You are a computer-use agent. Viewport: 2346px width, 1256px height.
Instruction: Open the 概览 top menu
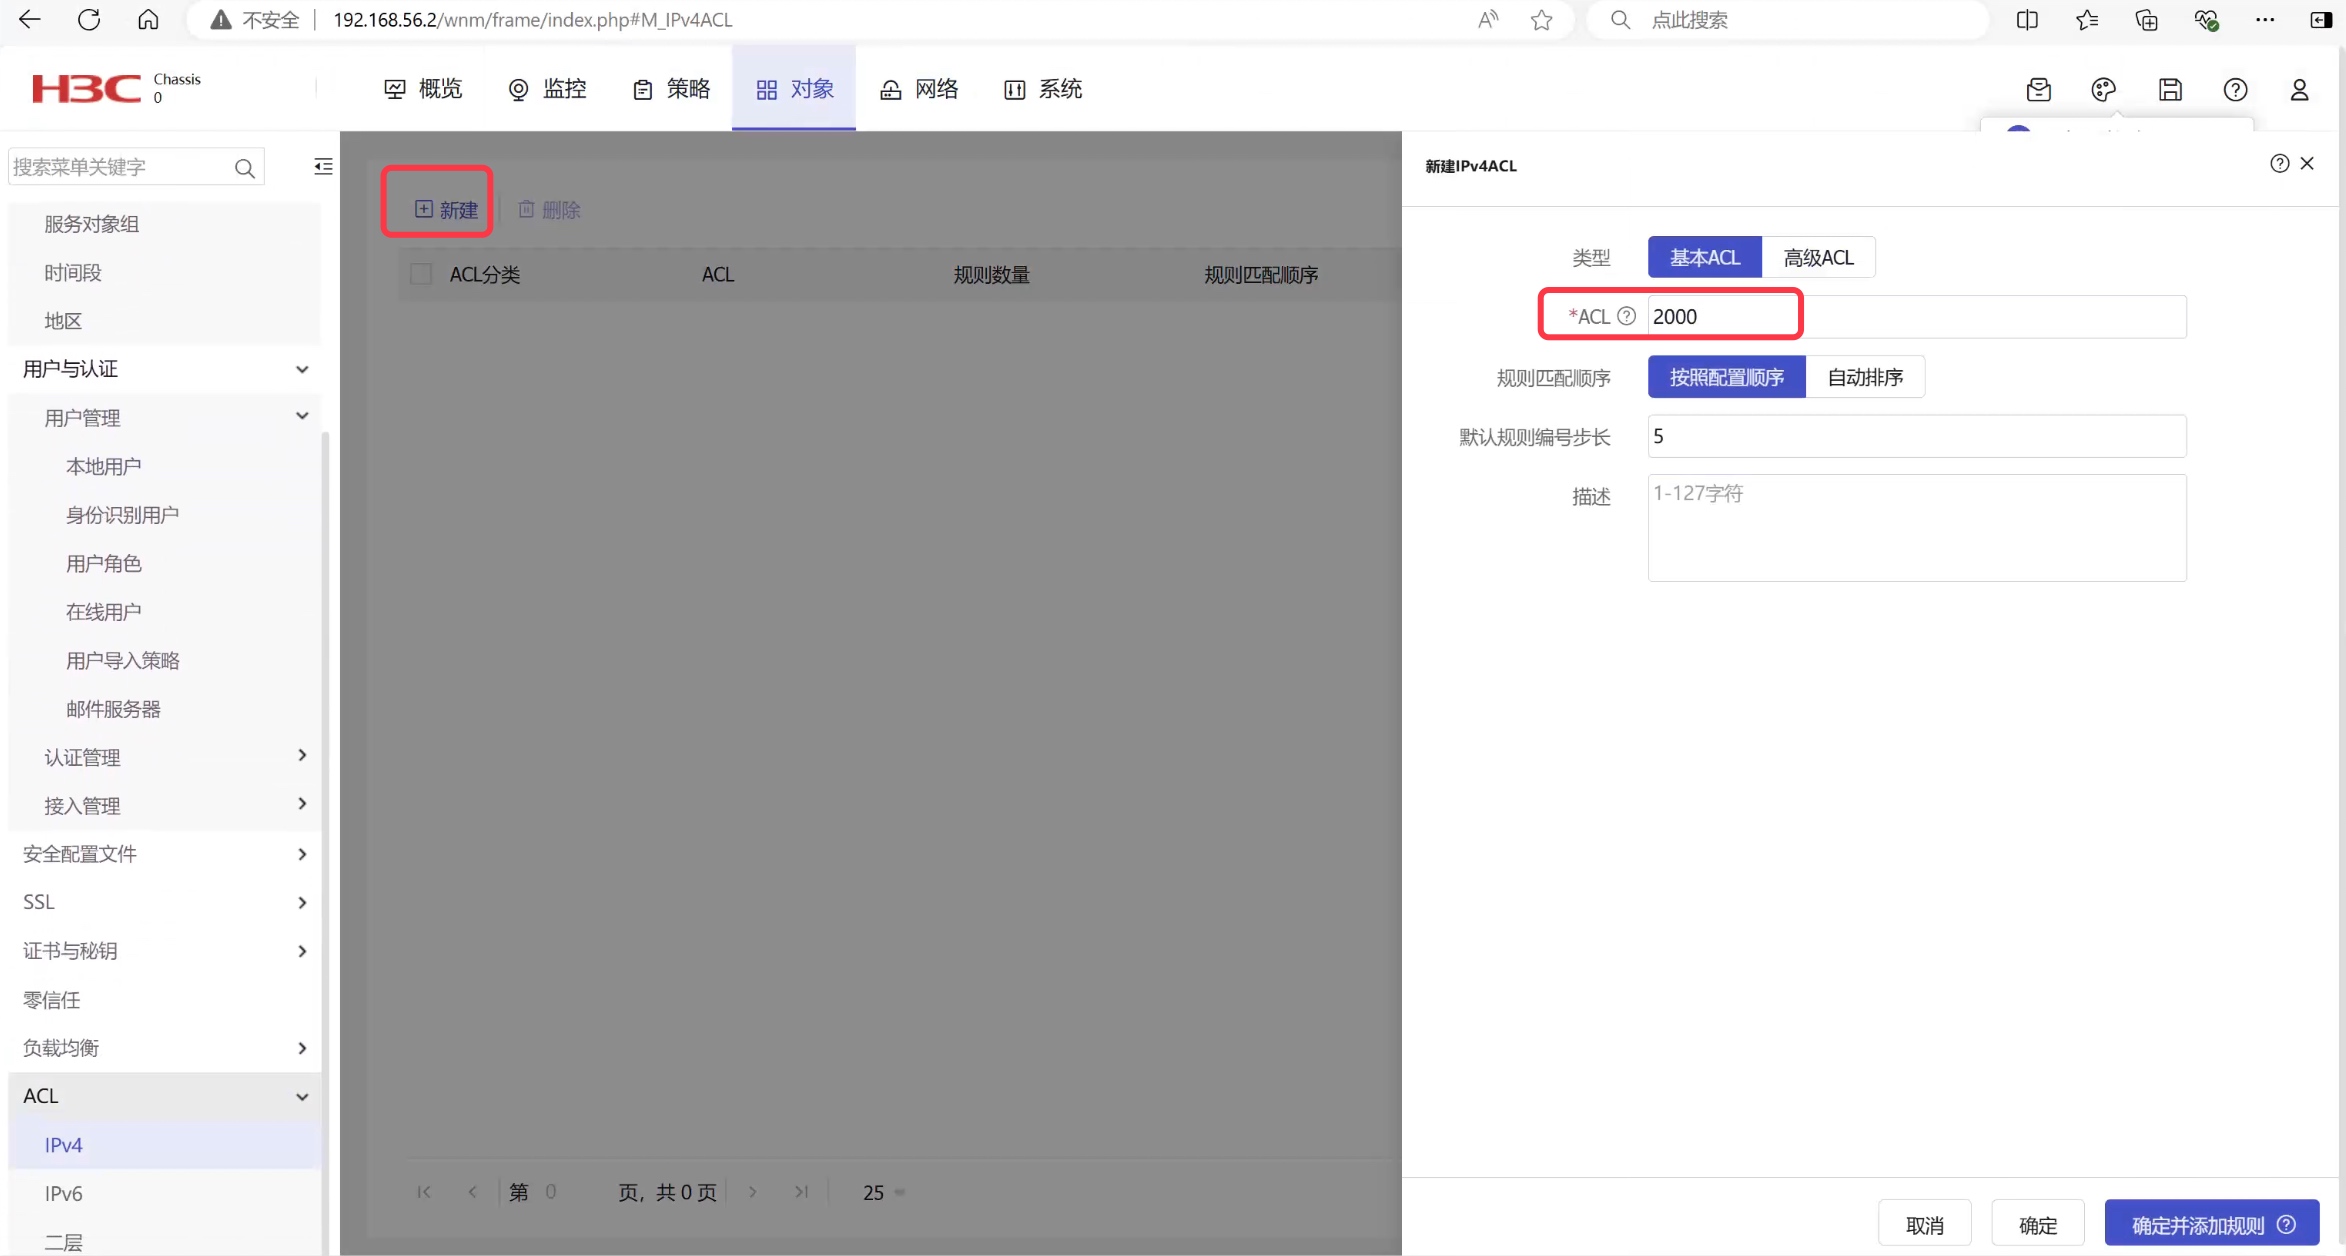tap(423, 89)
